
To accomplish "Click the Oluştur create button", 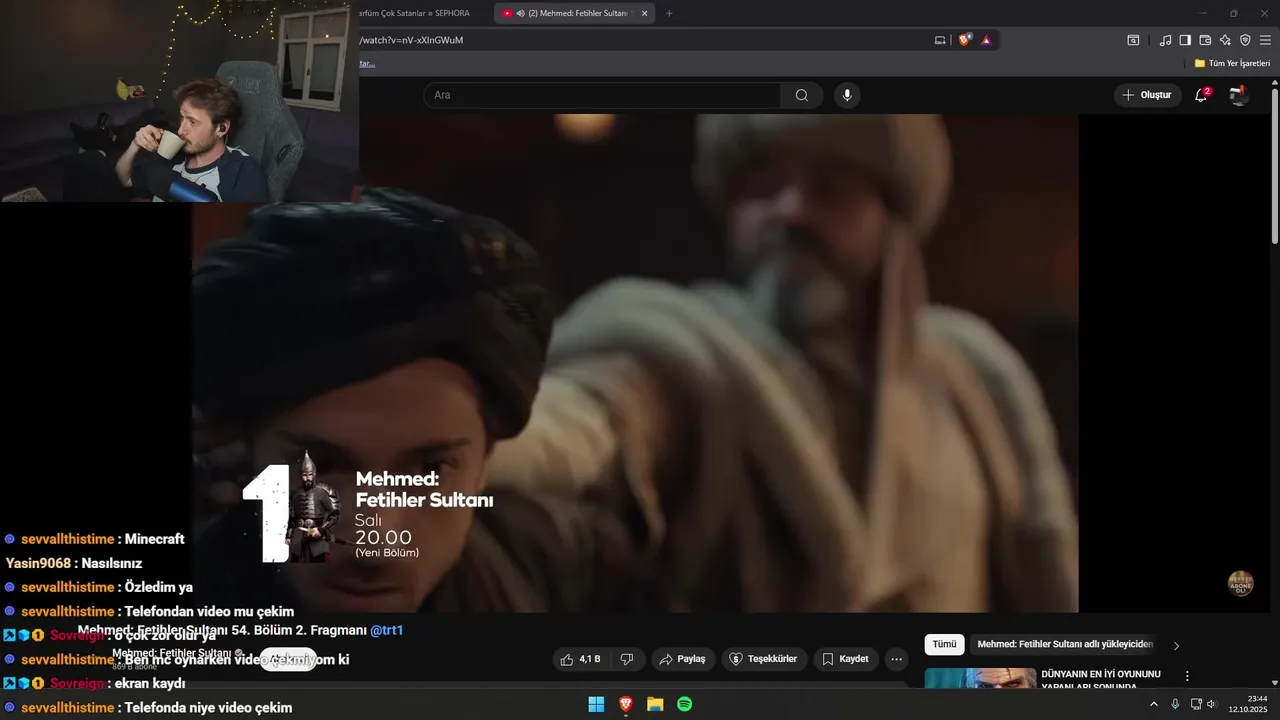I will tap(1148, 95).
